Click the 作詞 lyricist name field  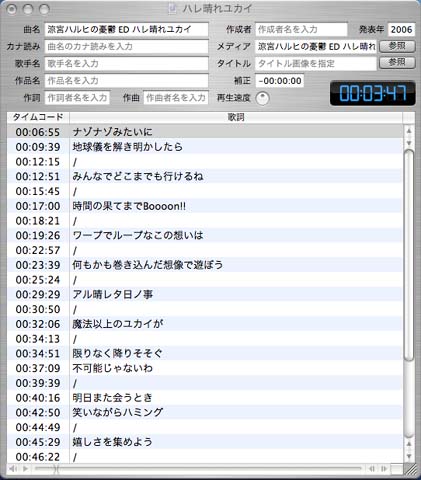77,98
